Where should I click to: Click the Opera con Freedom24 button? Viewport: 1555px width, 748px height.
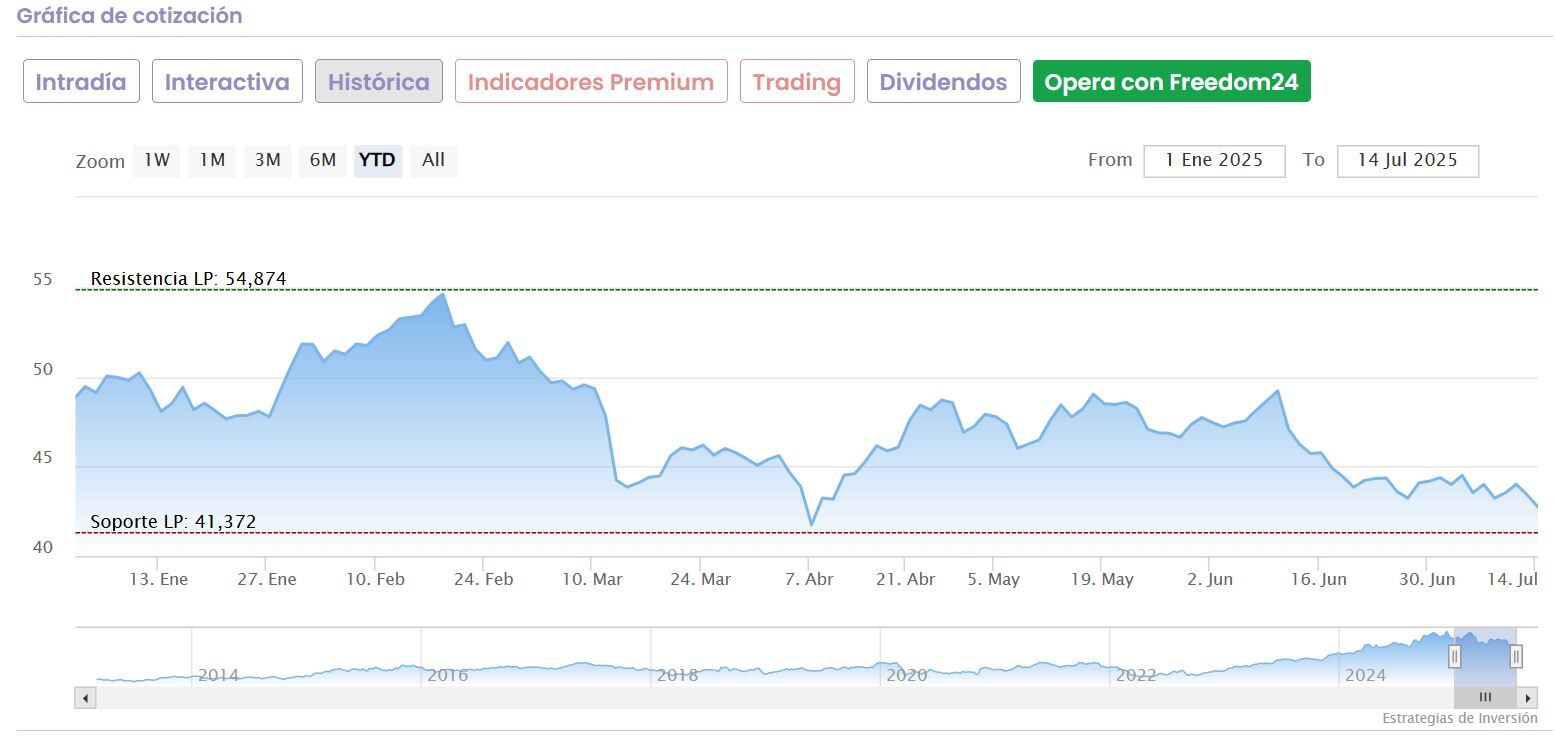pyautogui.click(x=1171, y=82)
